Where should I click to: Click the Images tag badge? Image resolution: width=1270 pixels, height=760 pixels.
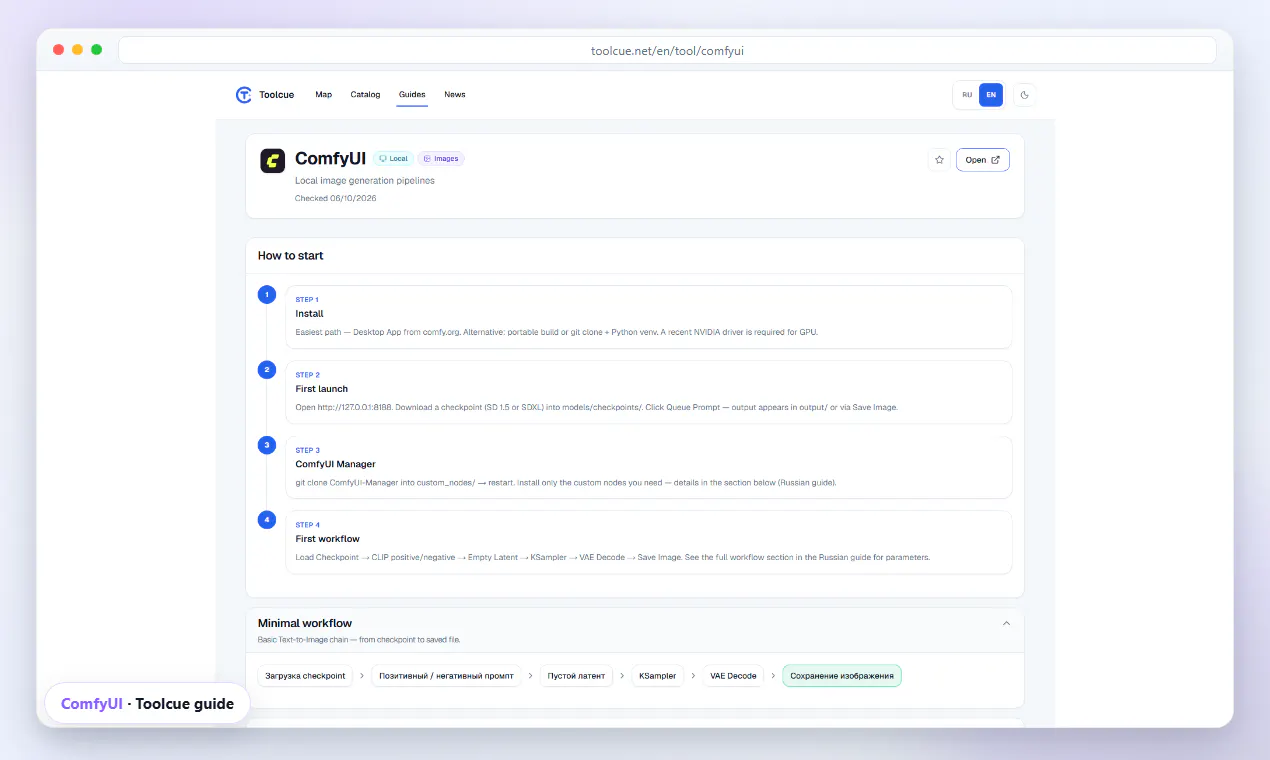pyautogui.click(x=441, y=159)
